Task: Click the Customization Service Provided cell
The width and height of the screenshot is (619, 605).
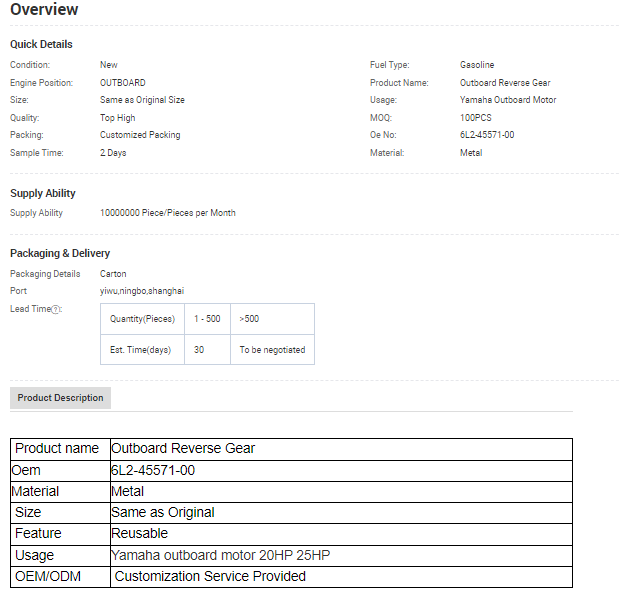Action: pos(210,576)
